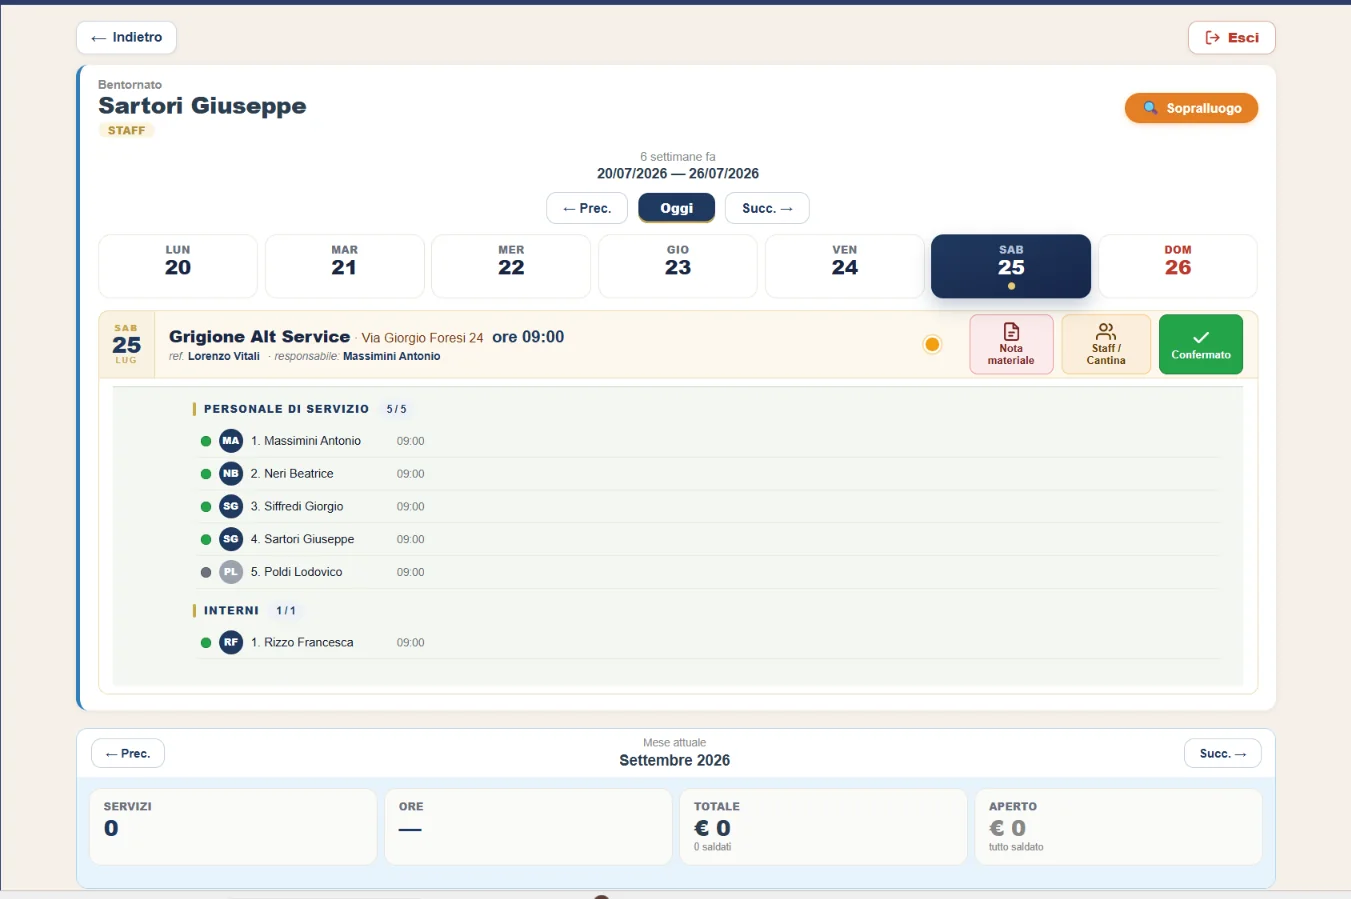Click the service title Grigione Alt Service
This screenshot has width=1351, height=899.
click(x=260, y=337)
